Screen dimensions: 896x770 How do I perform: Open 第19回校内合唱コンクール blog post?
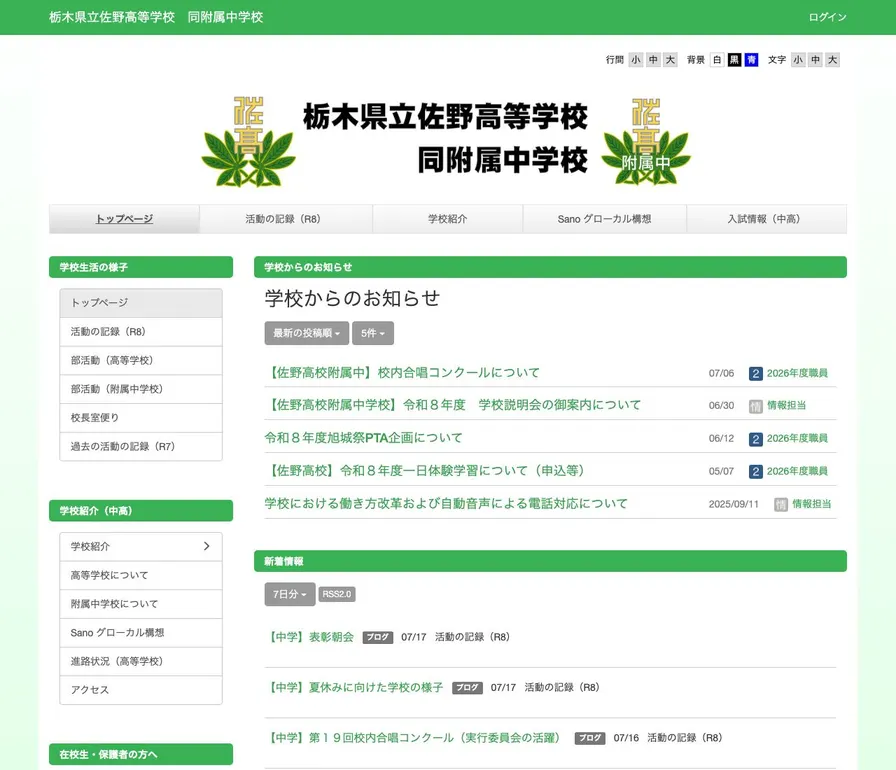pos(417,737)
